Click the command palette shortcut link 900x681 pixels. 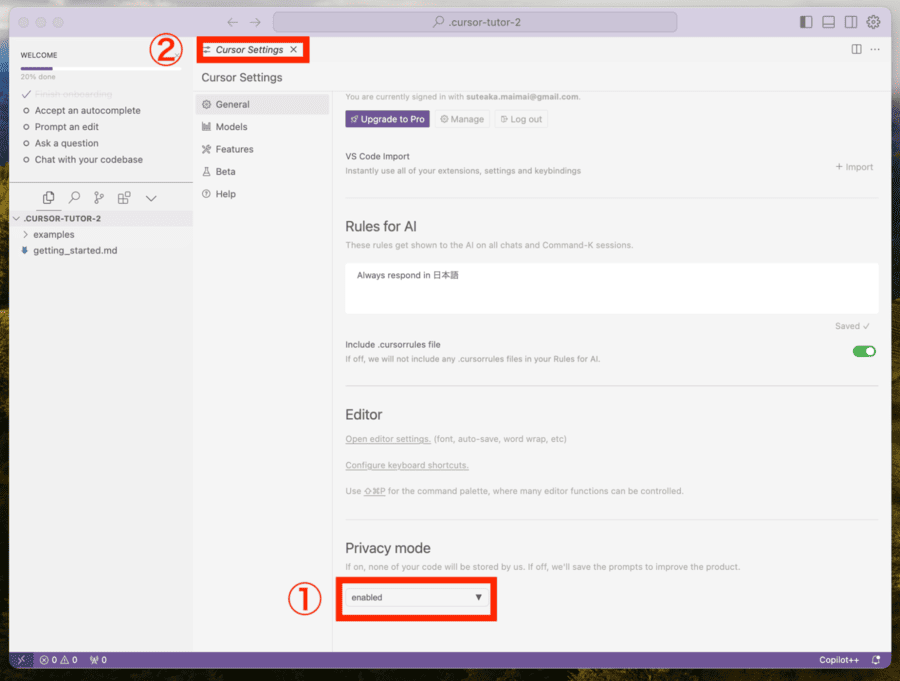[374, 491]
